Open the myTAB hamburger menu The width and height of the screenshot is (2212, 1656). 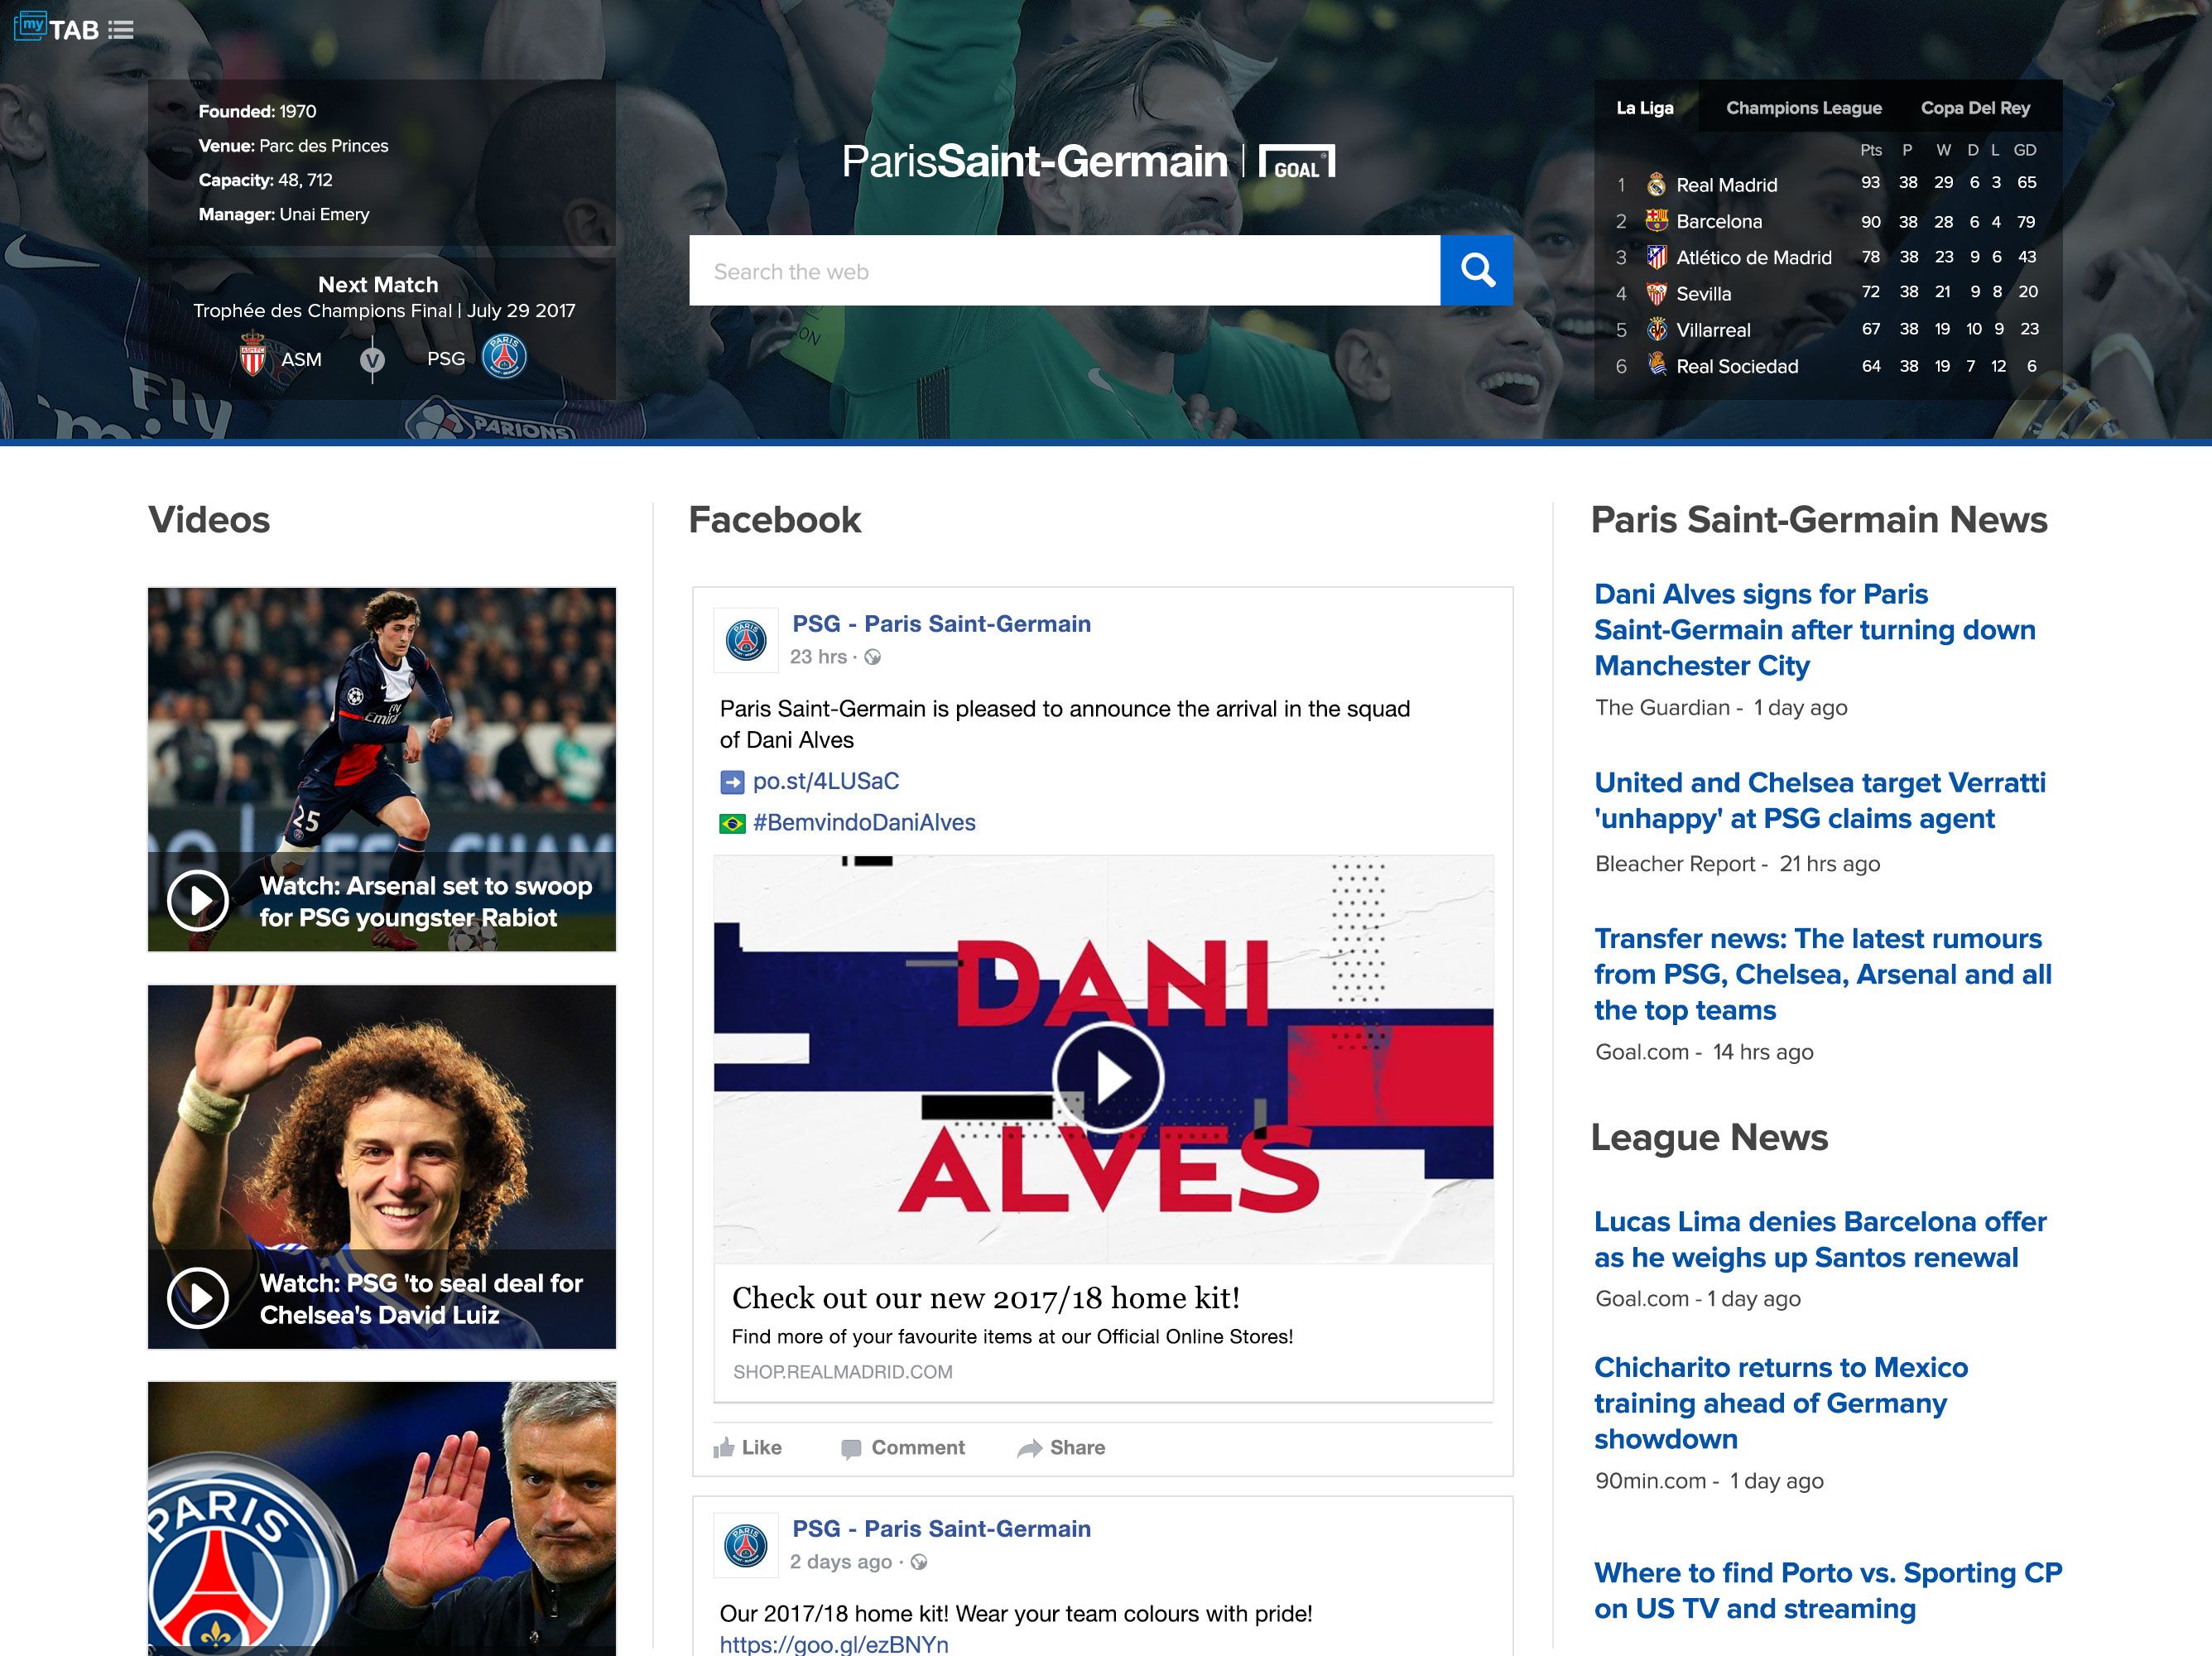tap(120, 28)
